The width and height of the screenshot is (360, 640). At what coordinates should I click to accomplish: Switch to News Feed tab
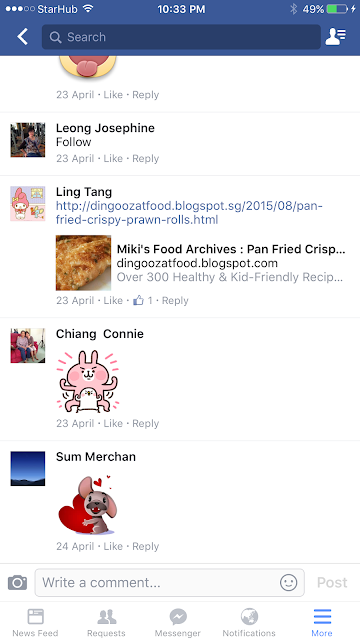pyautogui.click(x=36, y=622)
